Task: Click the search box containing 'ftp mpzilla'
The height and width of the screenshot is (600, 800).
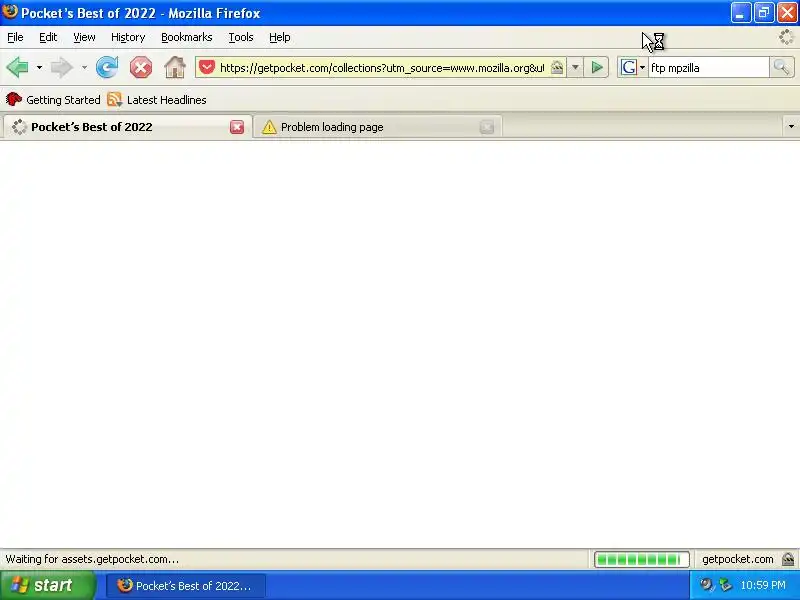Action: tap(708, 68)
